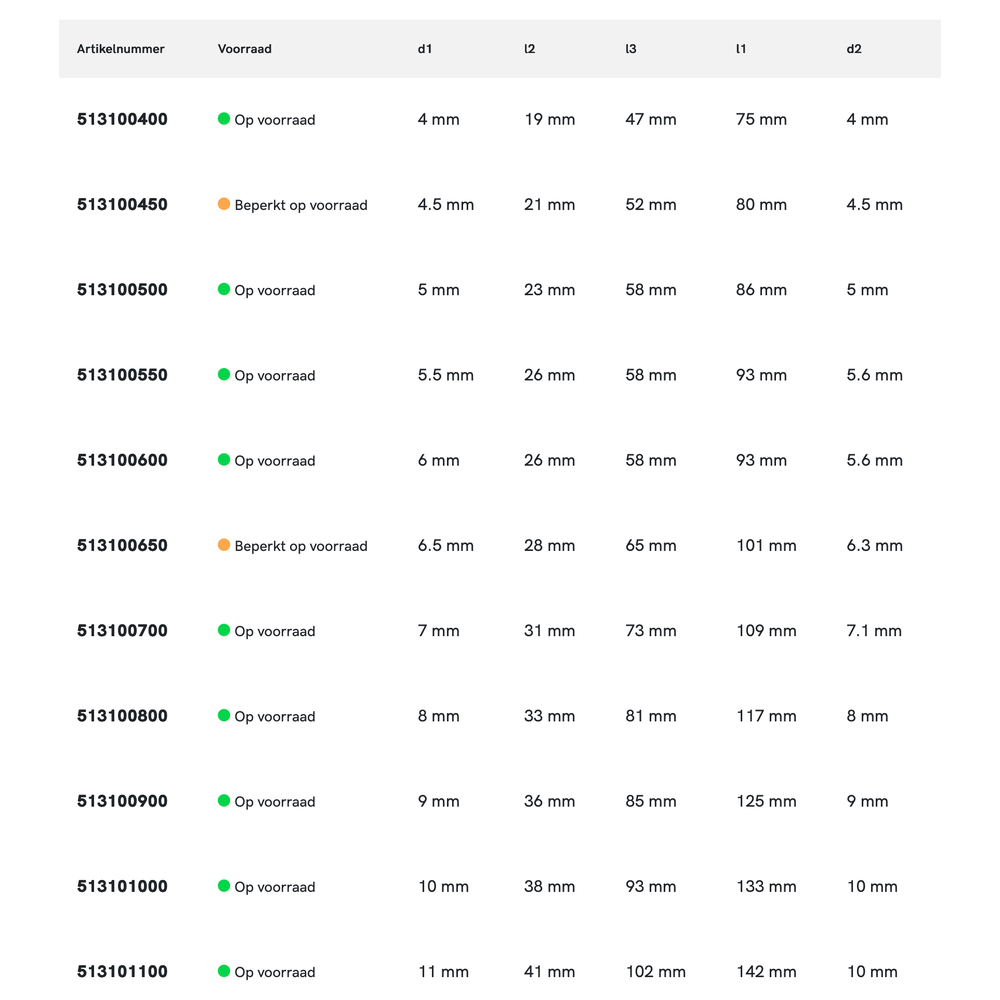Click the Voorraad column header
Image resolution: width=1000 pixels, height=1000 pixels.
245,49
